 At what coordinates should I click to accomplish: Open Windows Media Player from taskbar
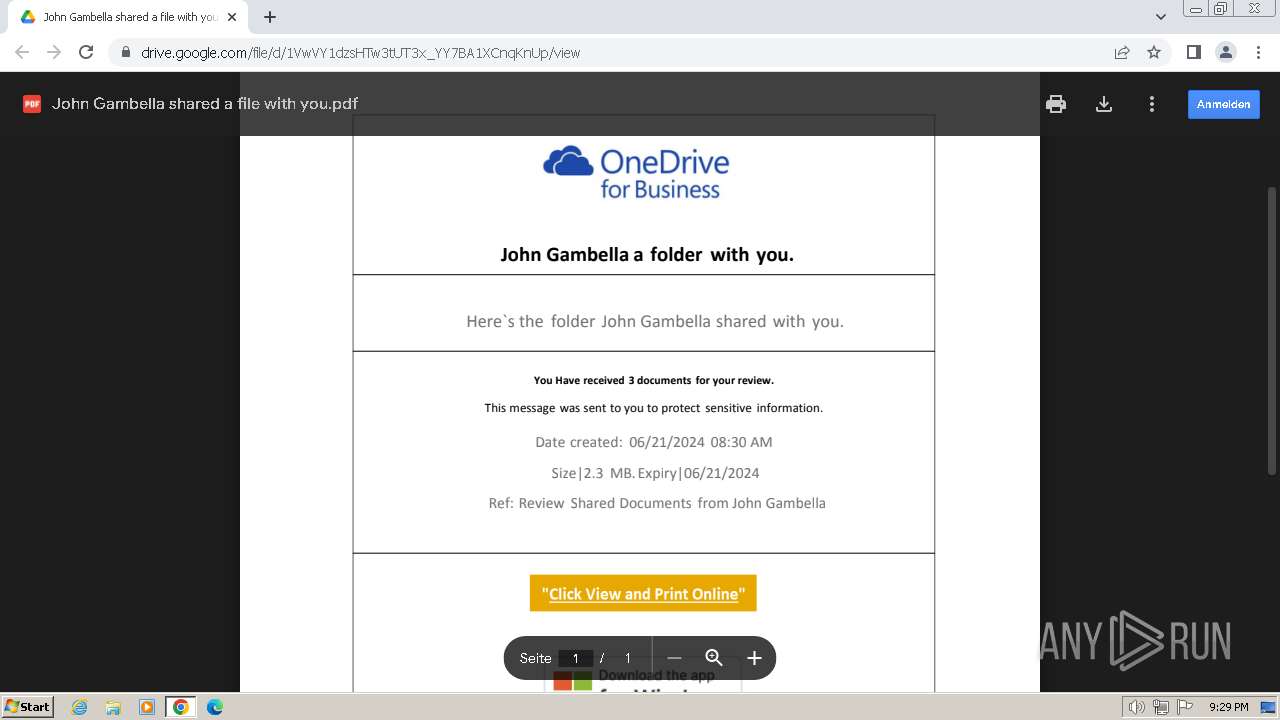[x=147, y=707]
